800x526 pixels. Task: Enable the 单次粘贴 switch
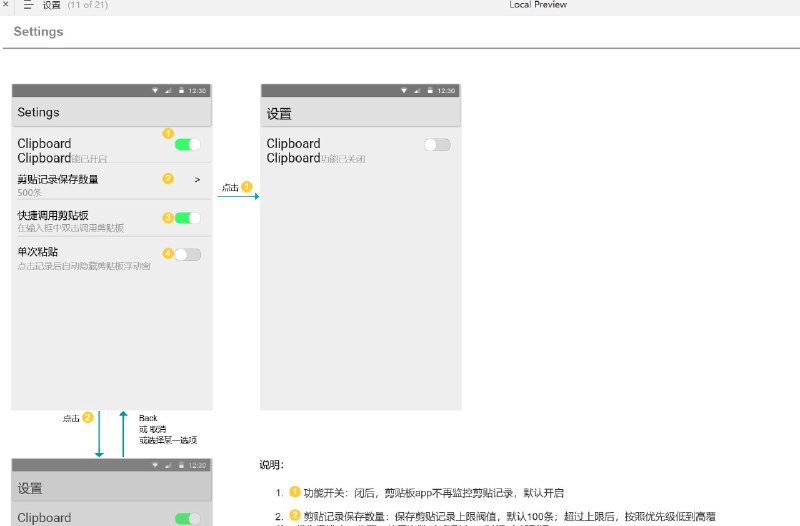[x=187, y=254]
